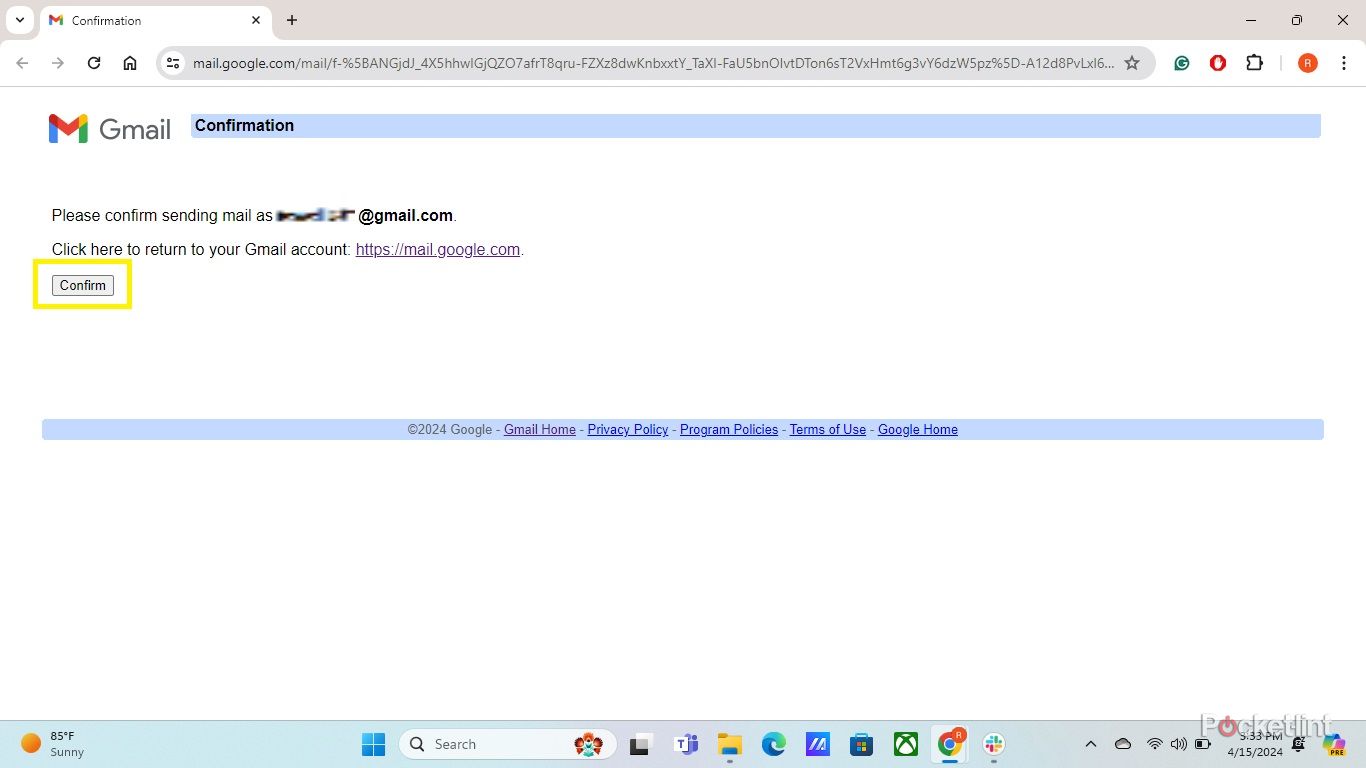The width and height of the screenshot is (1366, 768).
Task: Open the mail.google.com return link
Action: click(x=437, y=250)
